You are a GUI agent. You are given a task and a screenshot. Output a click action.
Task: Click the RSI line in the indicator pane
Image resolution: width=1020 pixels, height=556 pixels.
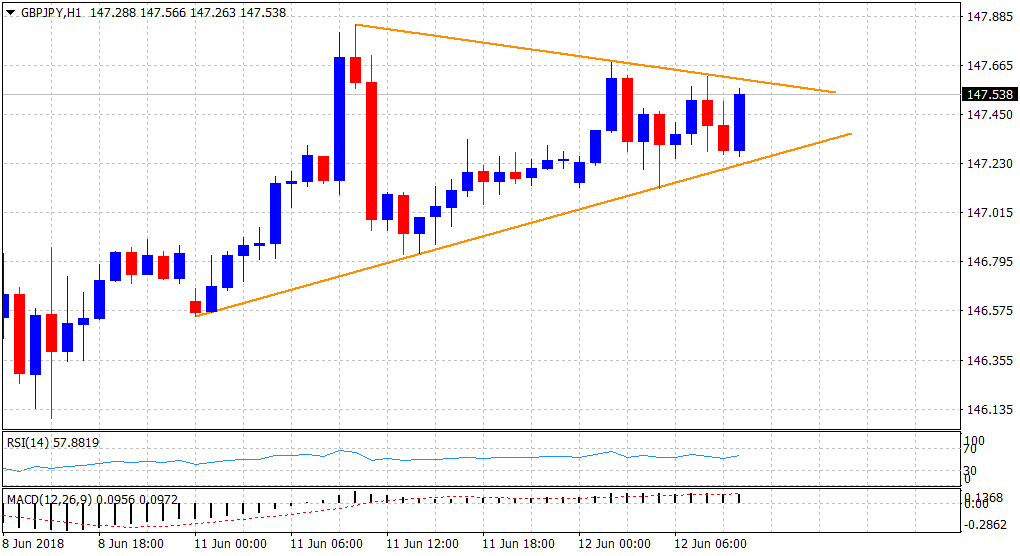tap(371, 458)
